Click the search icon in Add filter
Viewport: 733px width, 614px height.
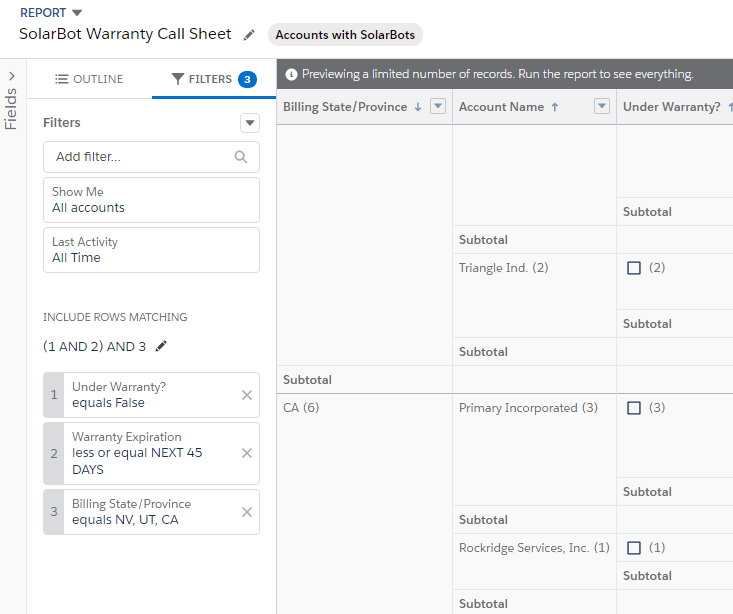point(240,157)
